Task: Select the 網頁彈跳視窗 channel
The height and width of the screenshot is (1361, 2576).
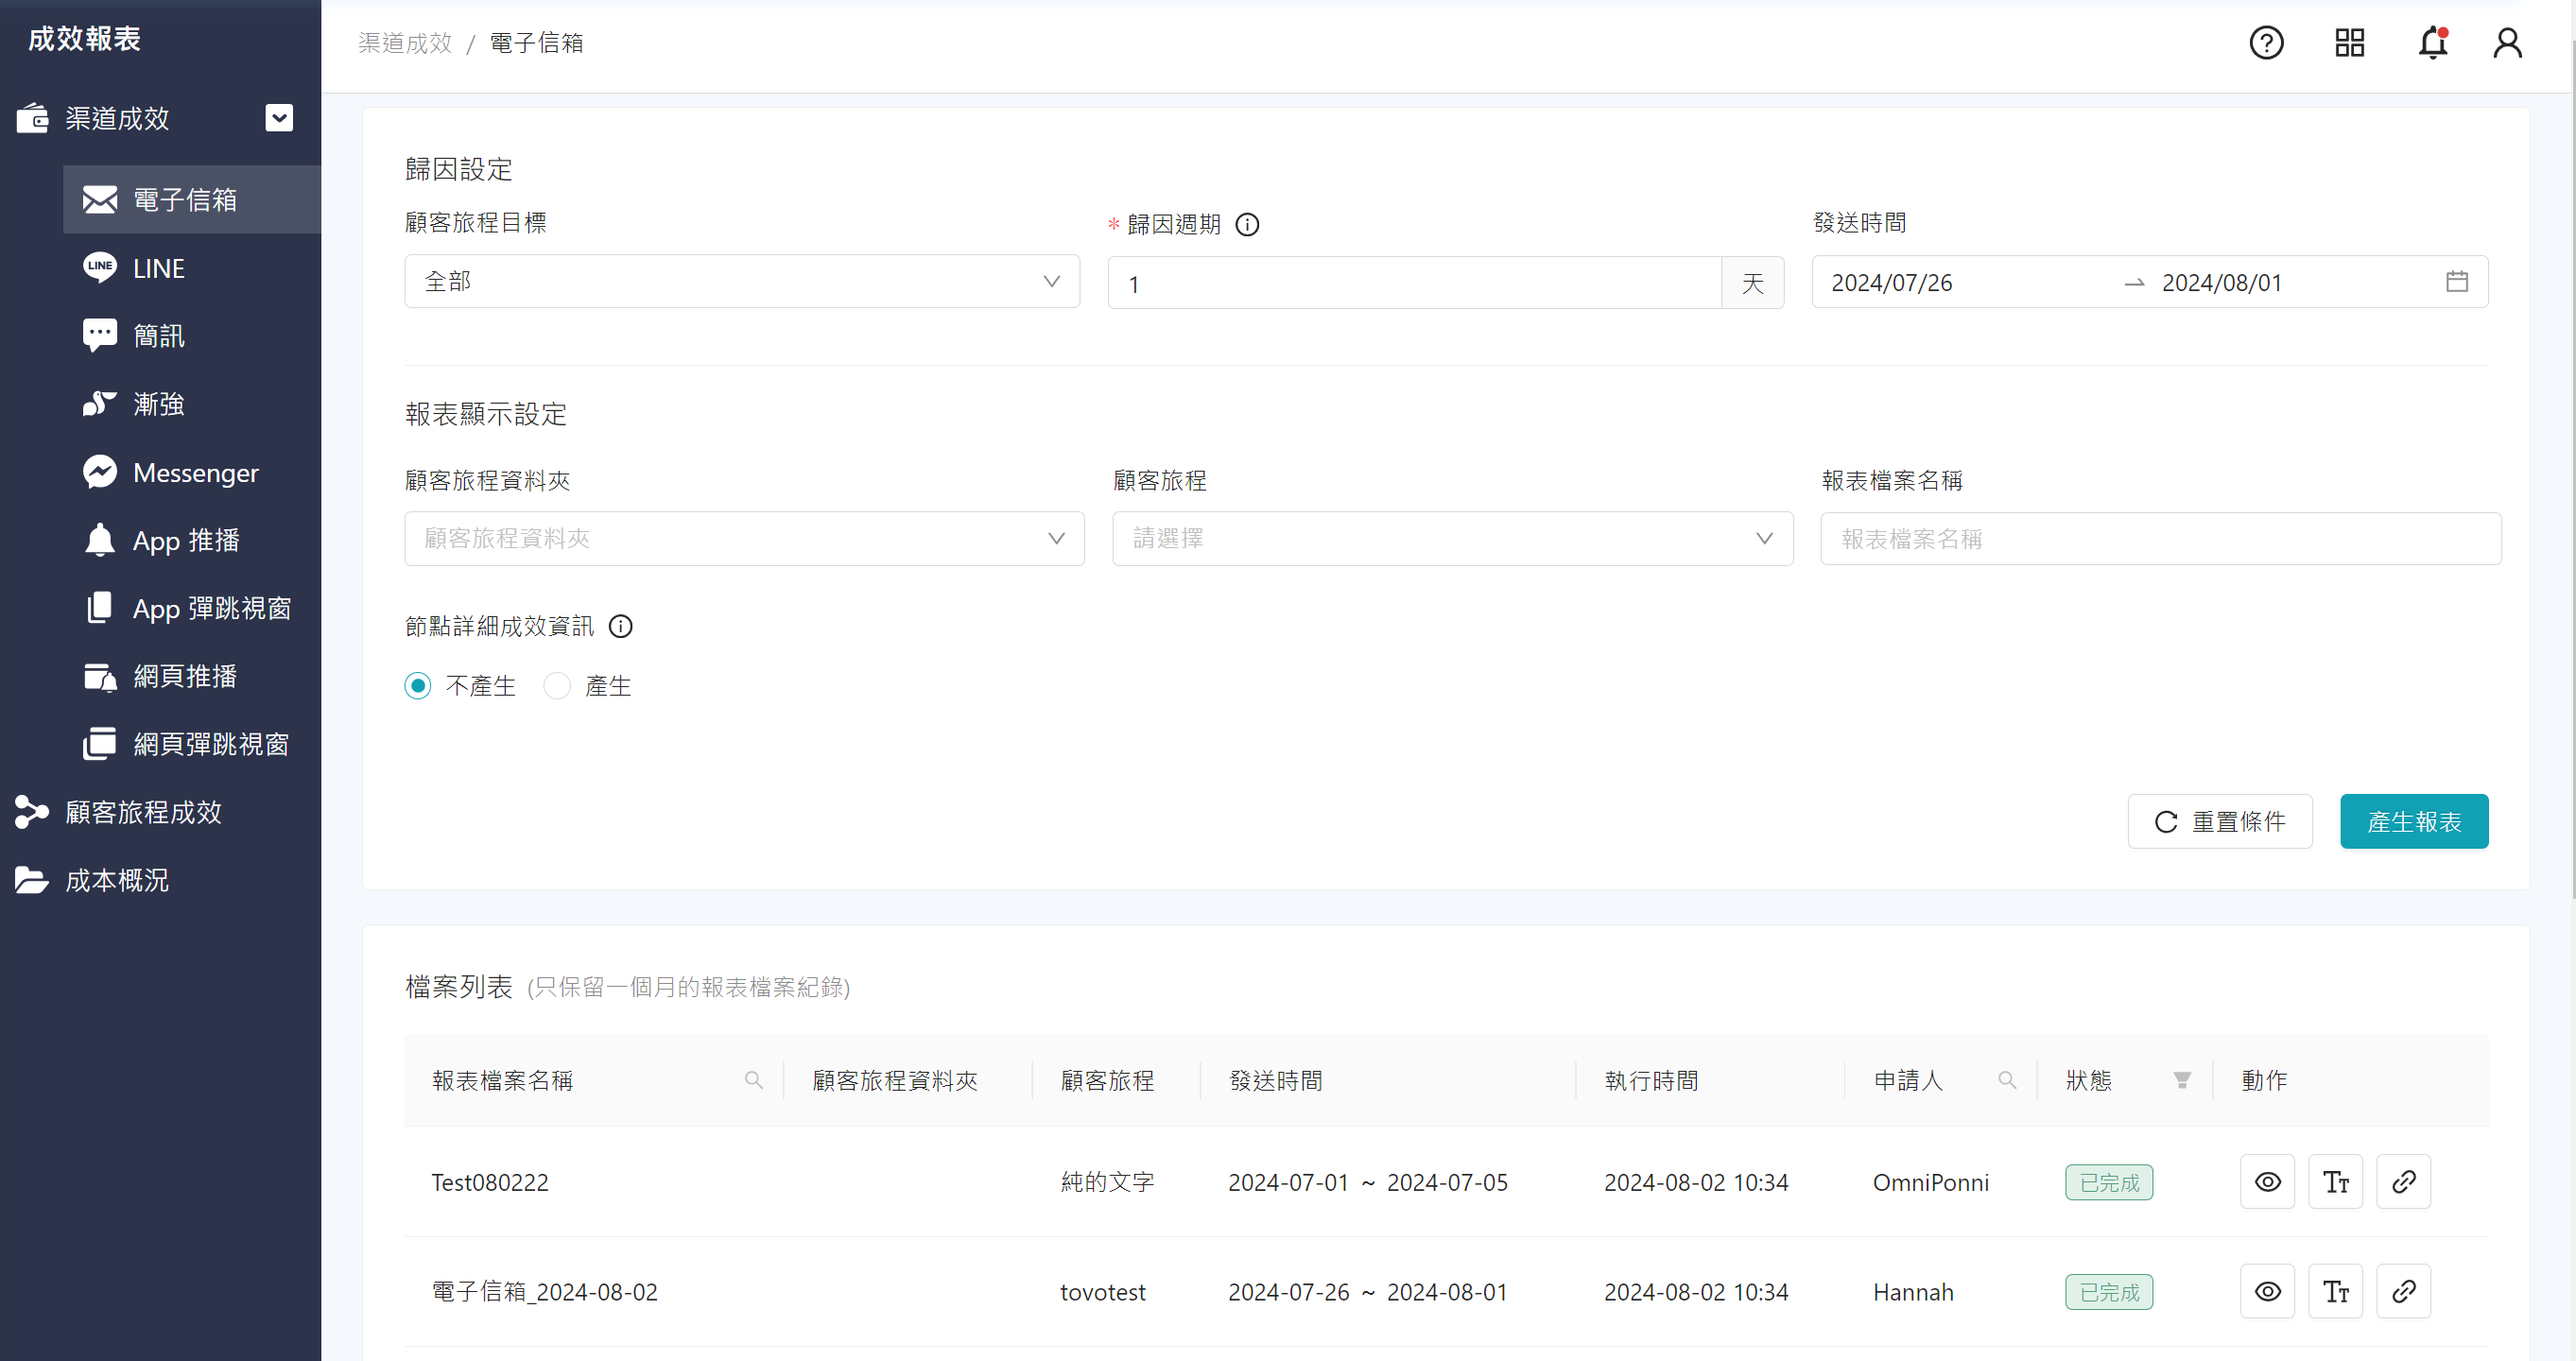Action: tap(210, 743)
